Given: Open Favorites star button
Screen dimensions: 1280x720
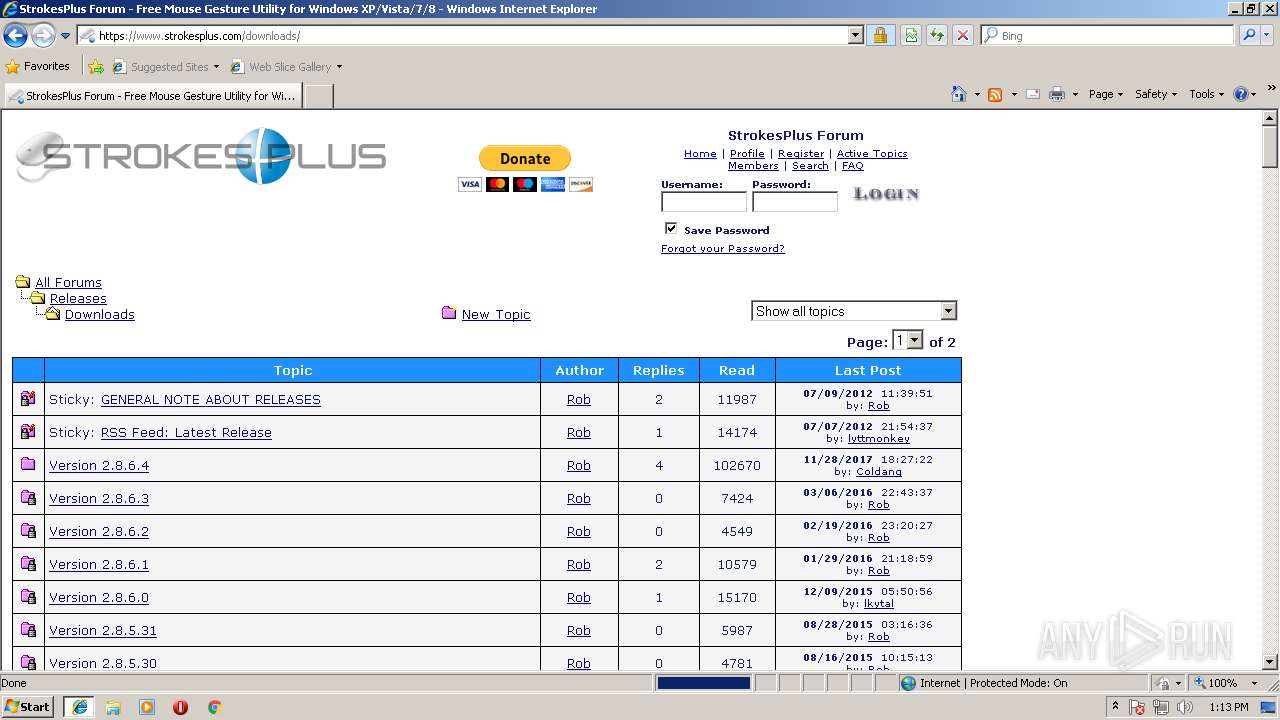Looking at the screenshot, I should pos(38,66).
